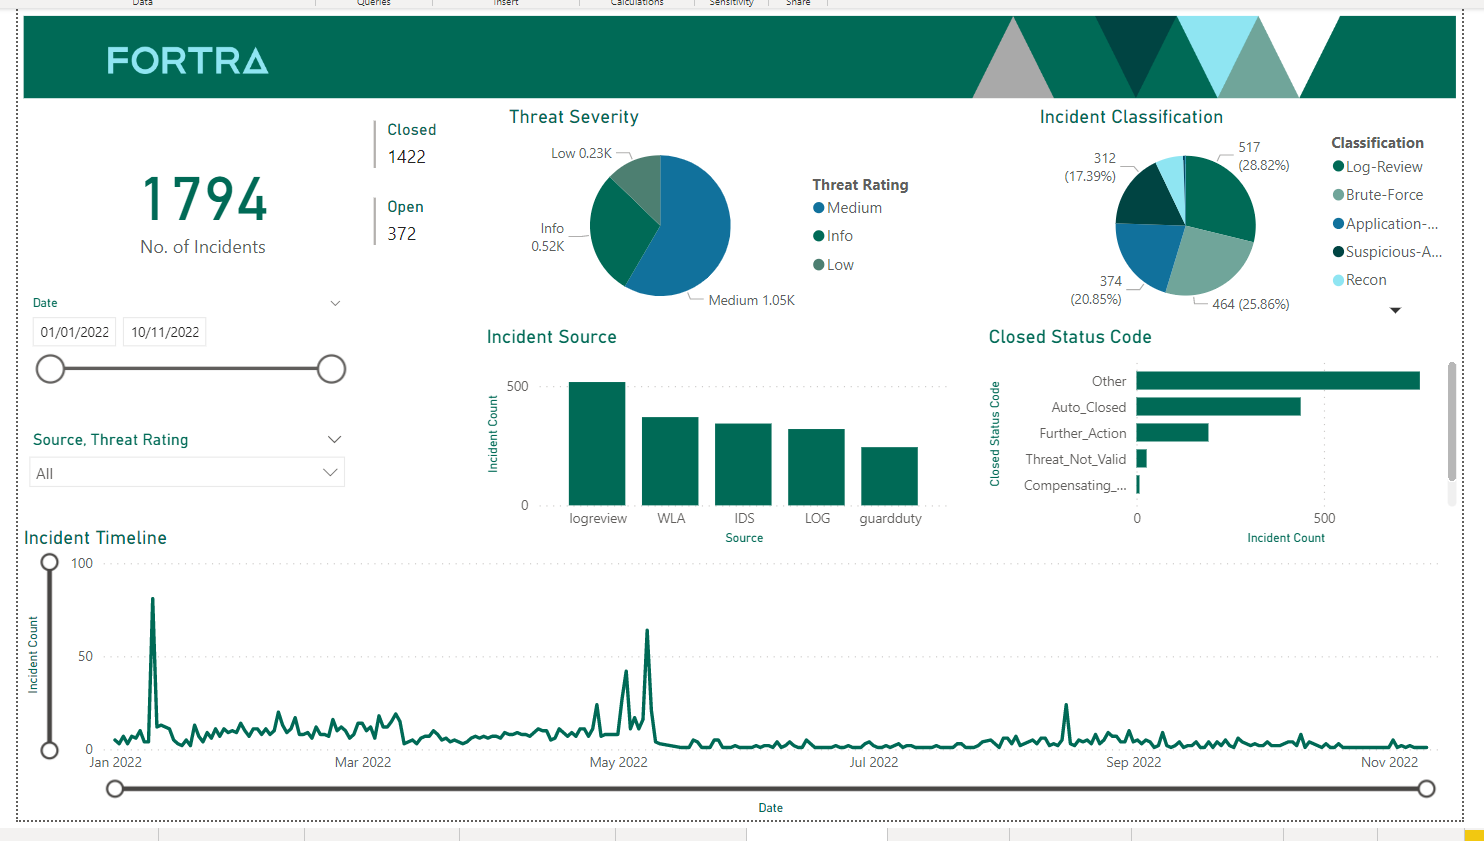Click the end date field 10/11/2022

tap(165, 332)
